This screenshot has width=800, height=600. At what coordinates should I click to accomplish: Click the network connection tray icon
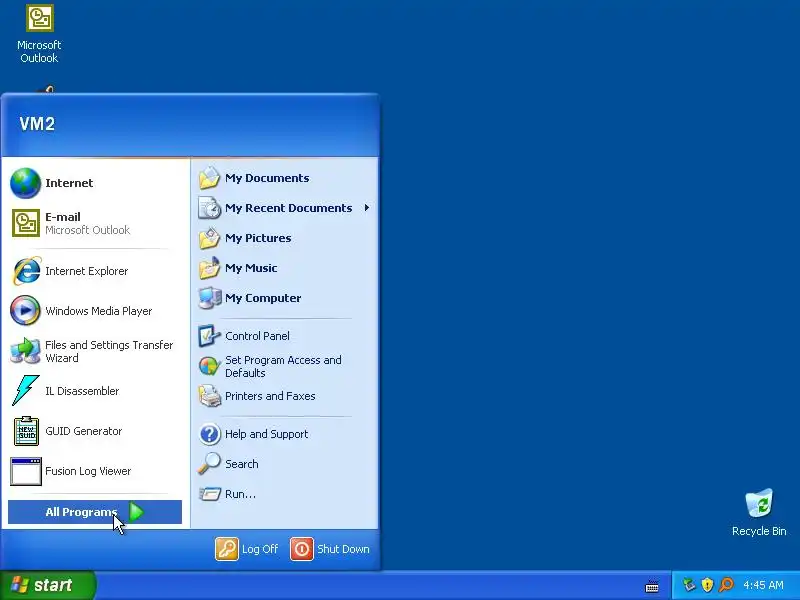[x=689, y=585]
